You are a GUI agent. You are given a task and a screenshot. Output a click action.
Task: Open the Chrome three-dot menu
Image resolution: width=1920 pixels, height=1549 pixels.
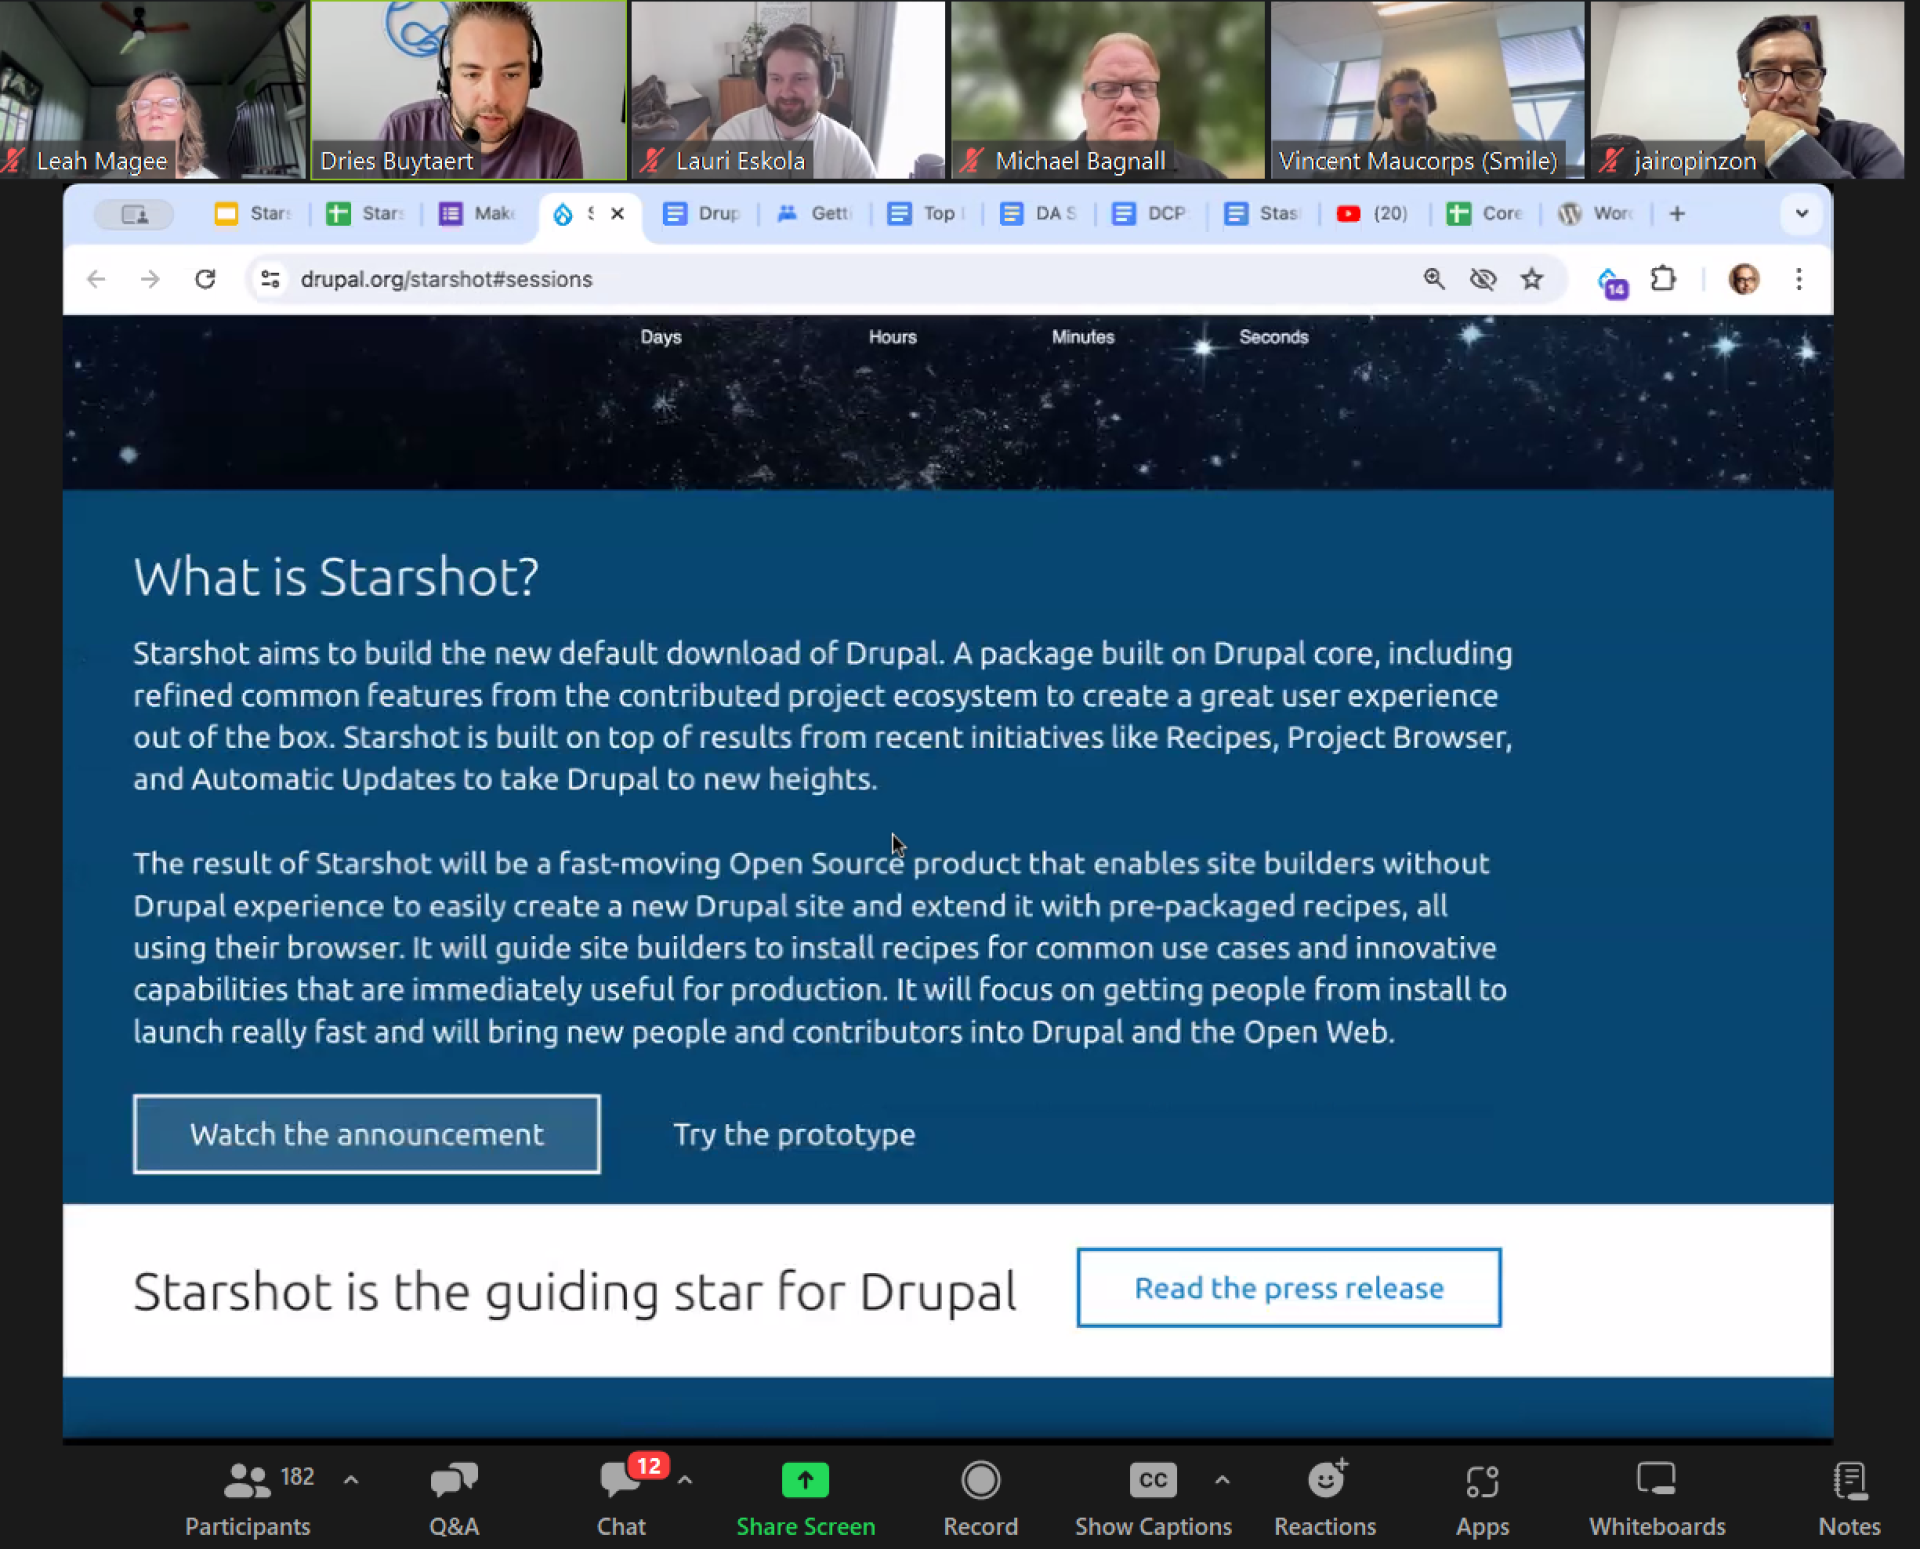[1798, 279]
